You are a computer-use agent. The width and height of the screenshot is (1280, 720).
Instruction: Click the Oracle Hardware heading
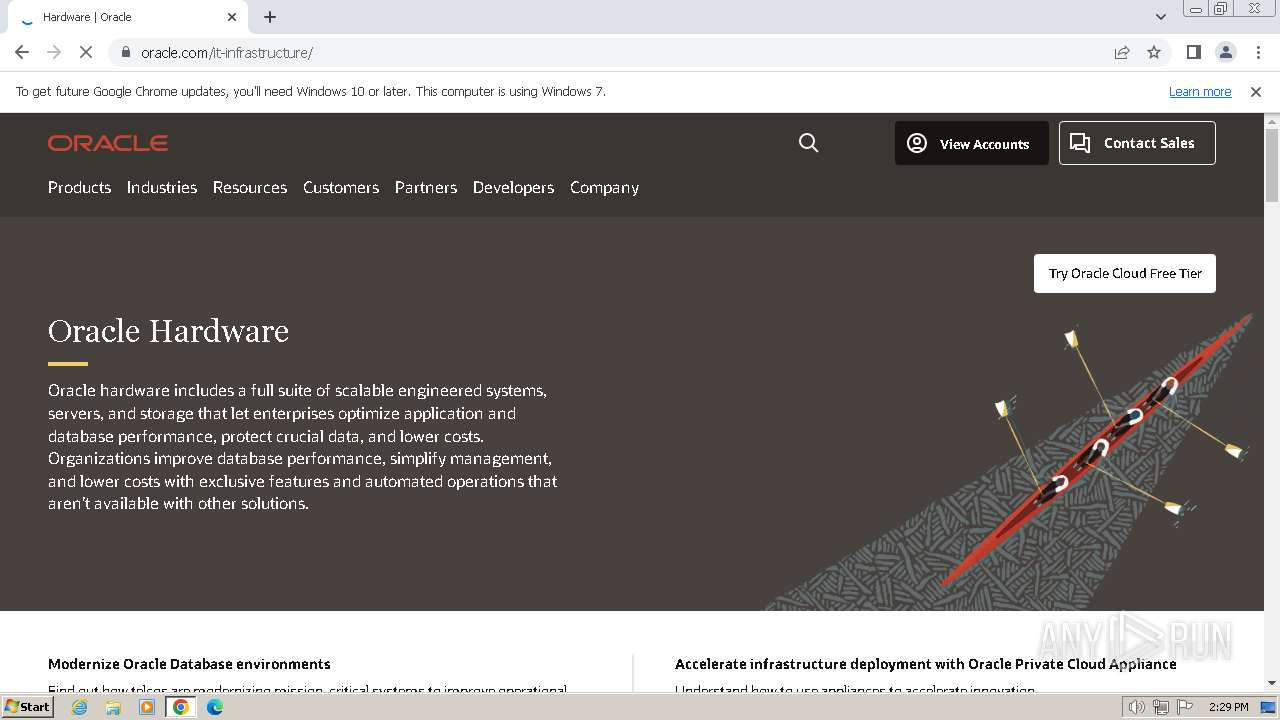pyautogui.click(x=168, y=331)
